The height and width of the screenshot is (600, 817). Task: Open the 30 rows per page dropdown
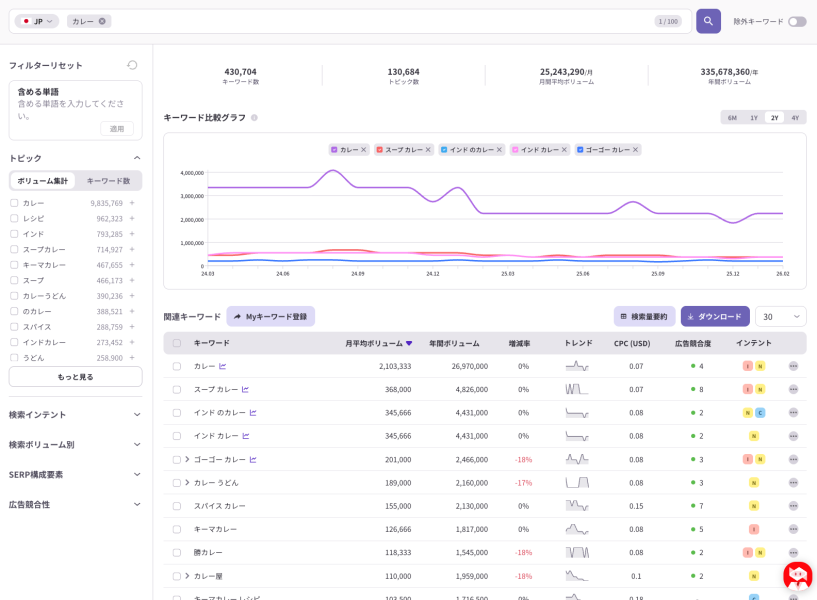[780, 316]
